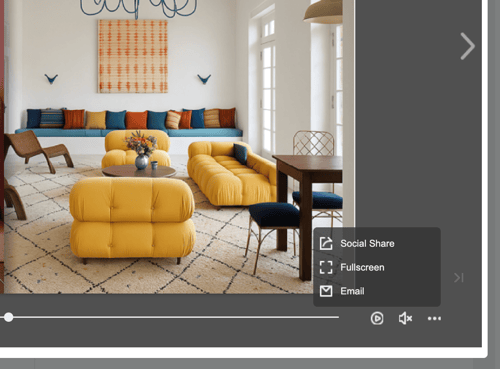
Task: Skip to last slide icon
Action: (459, 277)
